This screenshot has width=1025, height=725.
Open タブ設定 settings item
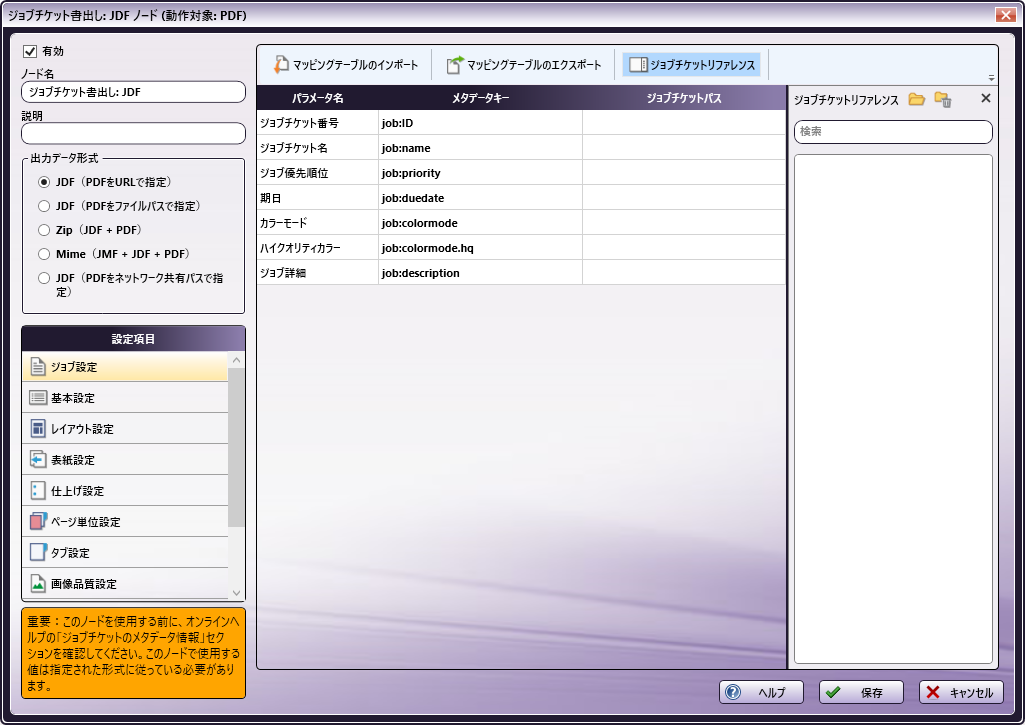point(125,552)
